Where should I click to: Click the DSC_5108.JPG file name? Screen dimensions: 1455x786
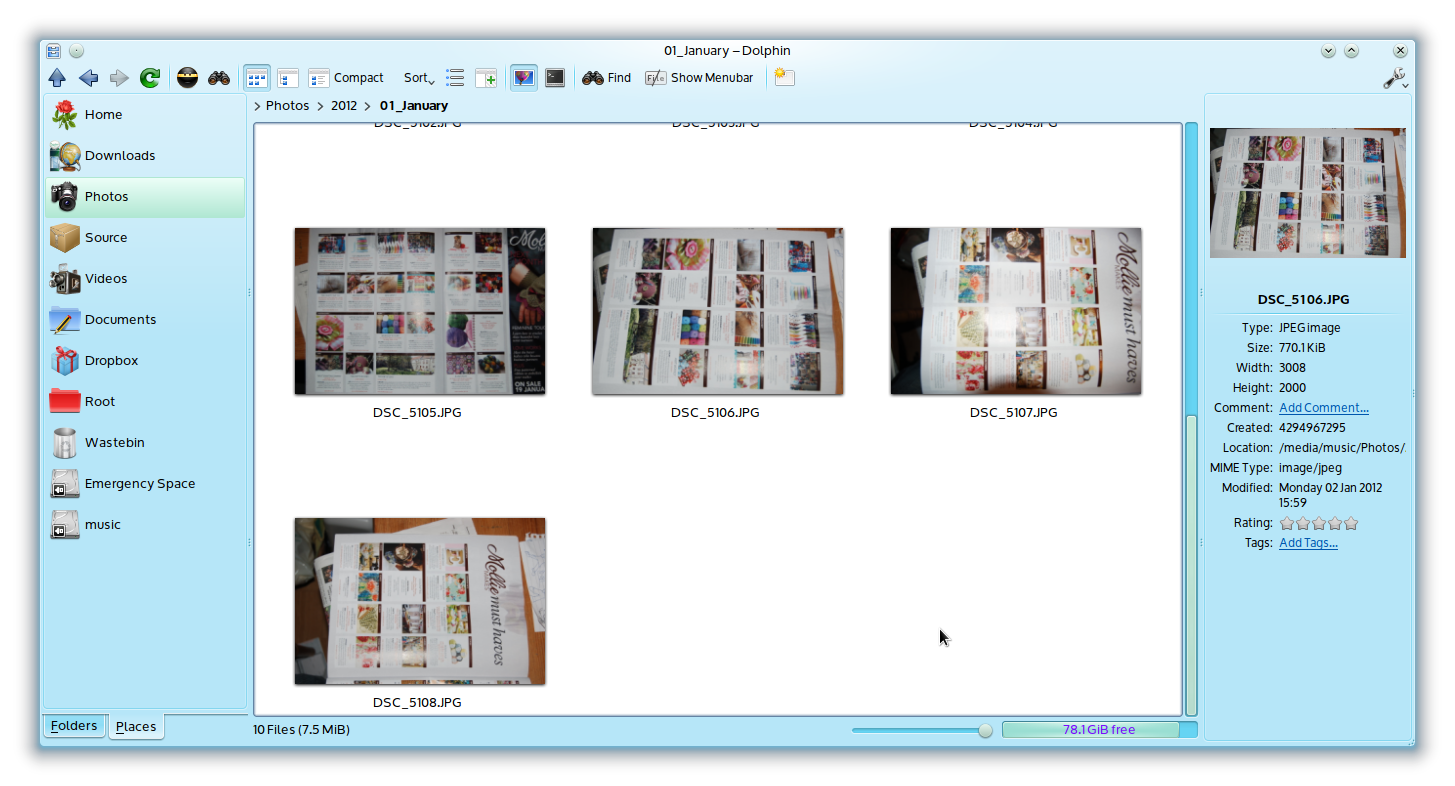[x=417, y=703]
